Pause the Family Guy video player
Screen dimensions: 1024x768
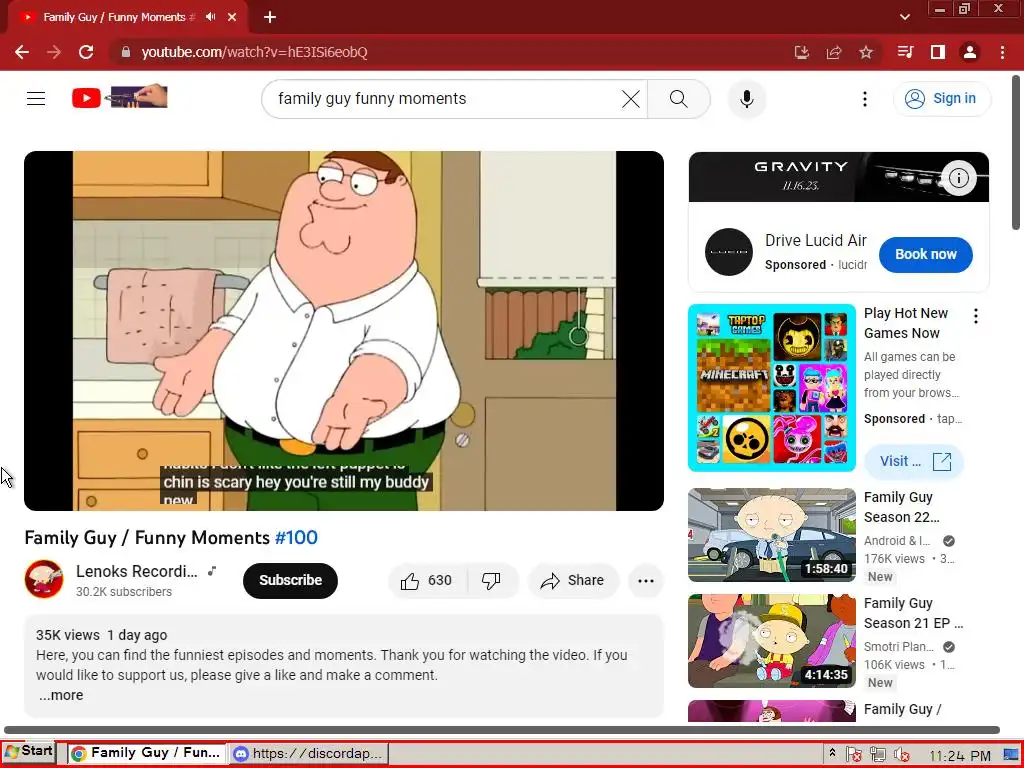pyautogui.click(x=344, y=330)
